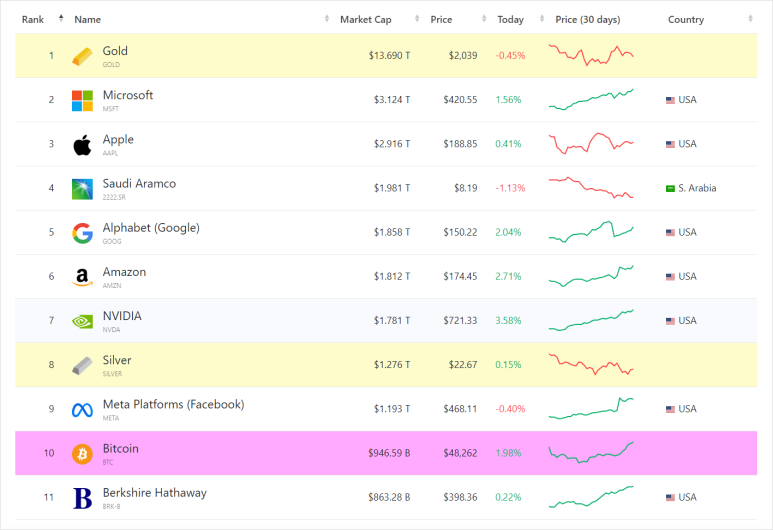Click the Silver bar icon
The height and width of the screenshot is (530, 773).
82,365
